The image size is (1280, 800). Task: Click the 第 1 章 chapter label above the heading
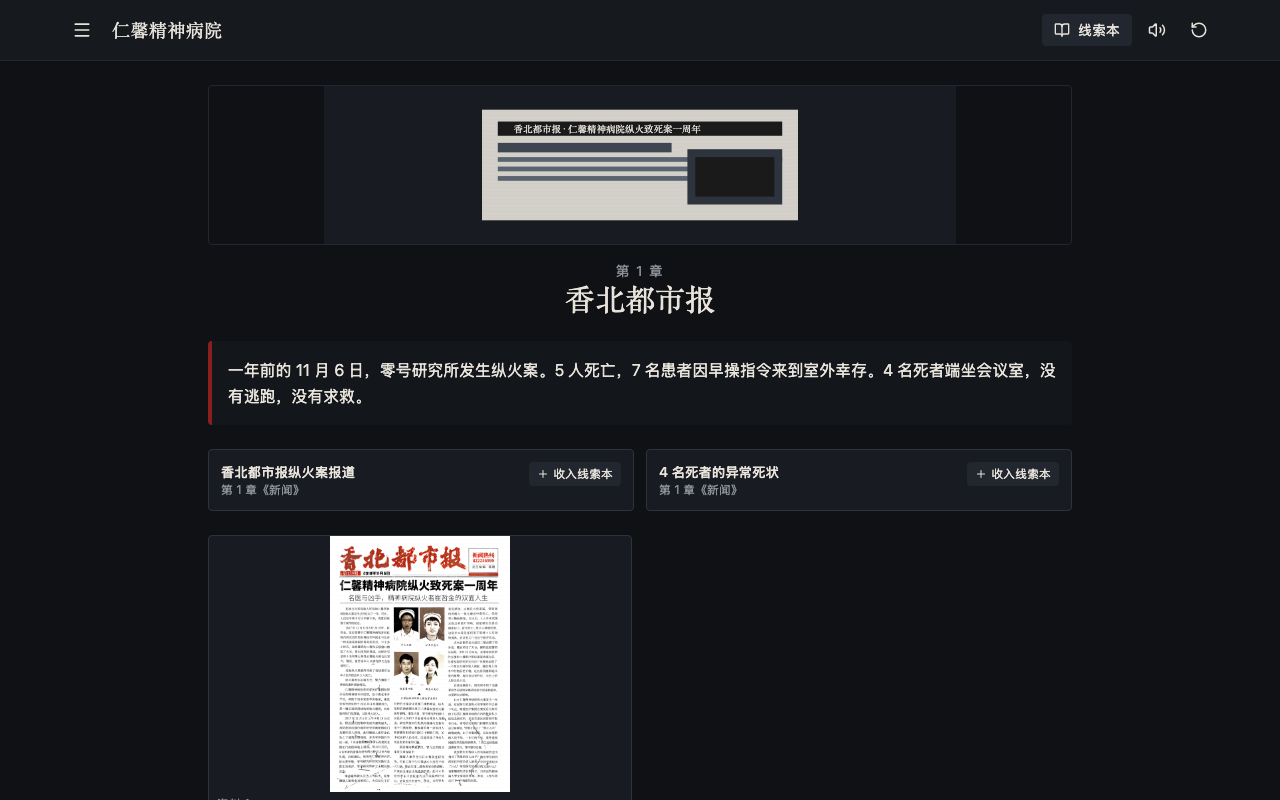tap(640, 271)
